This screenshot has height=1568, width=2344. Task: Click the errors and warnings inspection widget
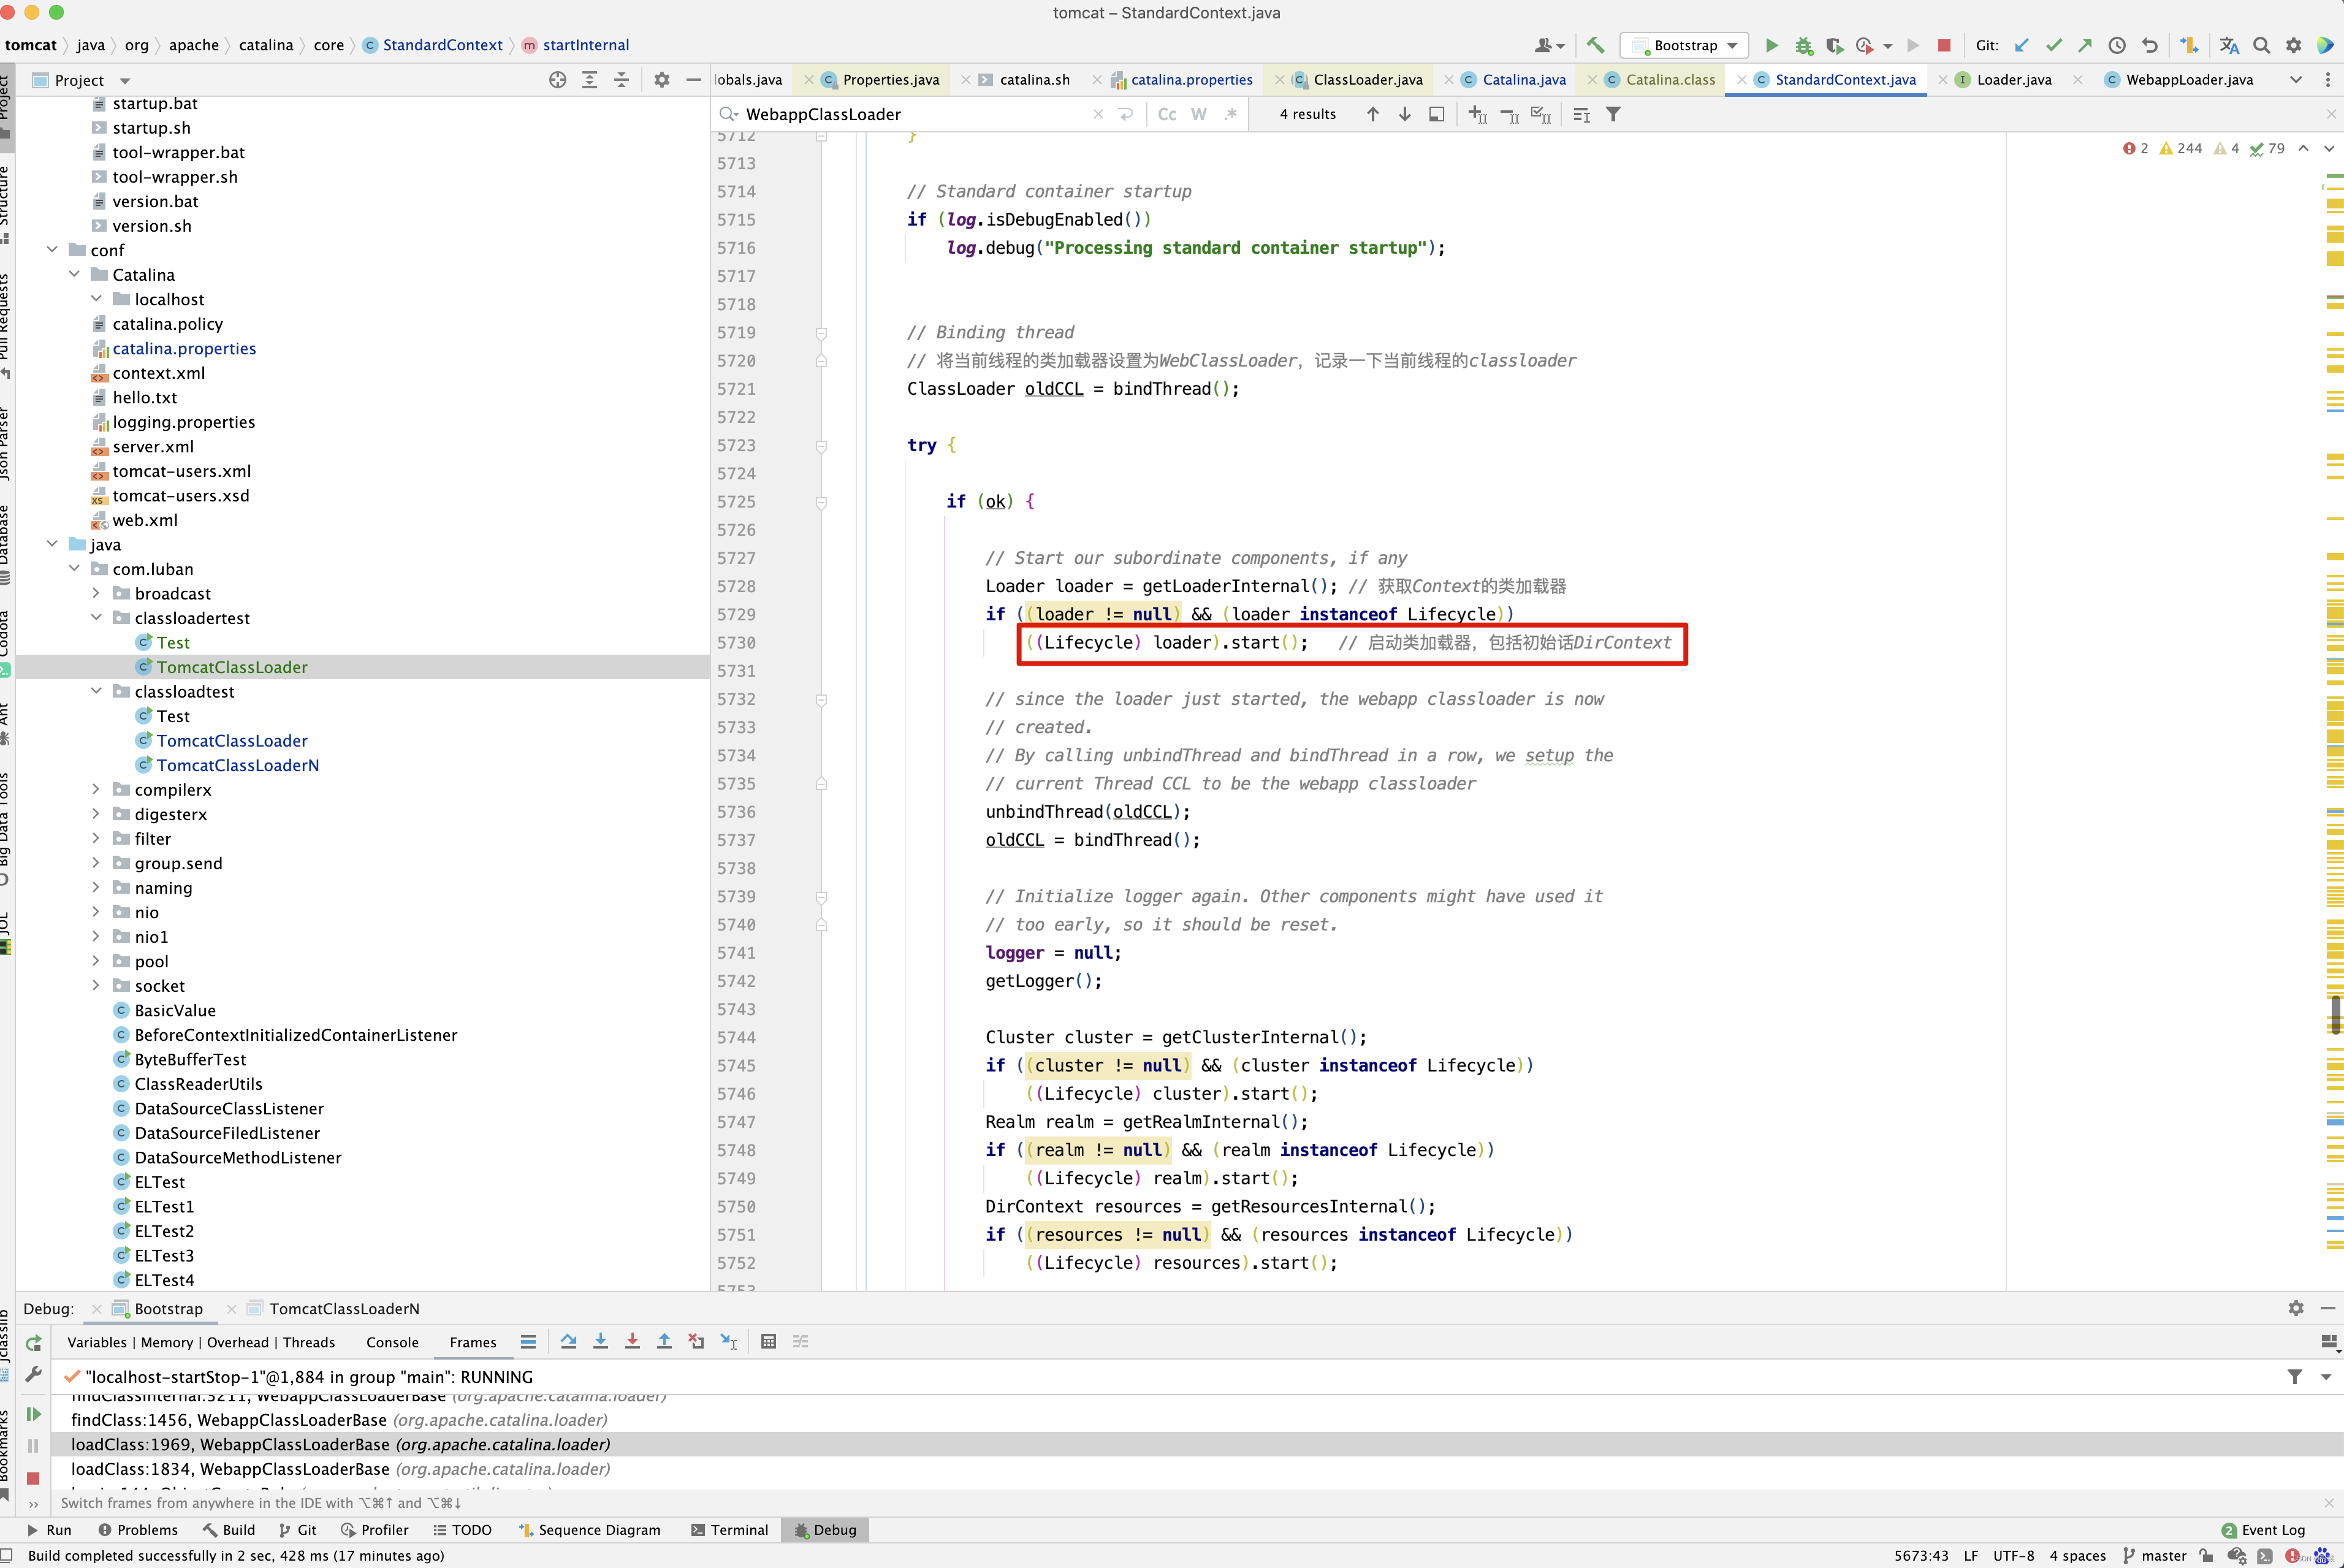pyautogui.click(x=2203, y=148)
